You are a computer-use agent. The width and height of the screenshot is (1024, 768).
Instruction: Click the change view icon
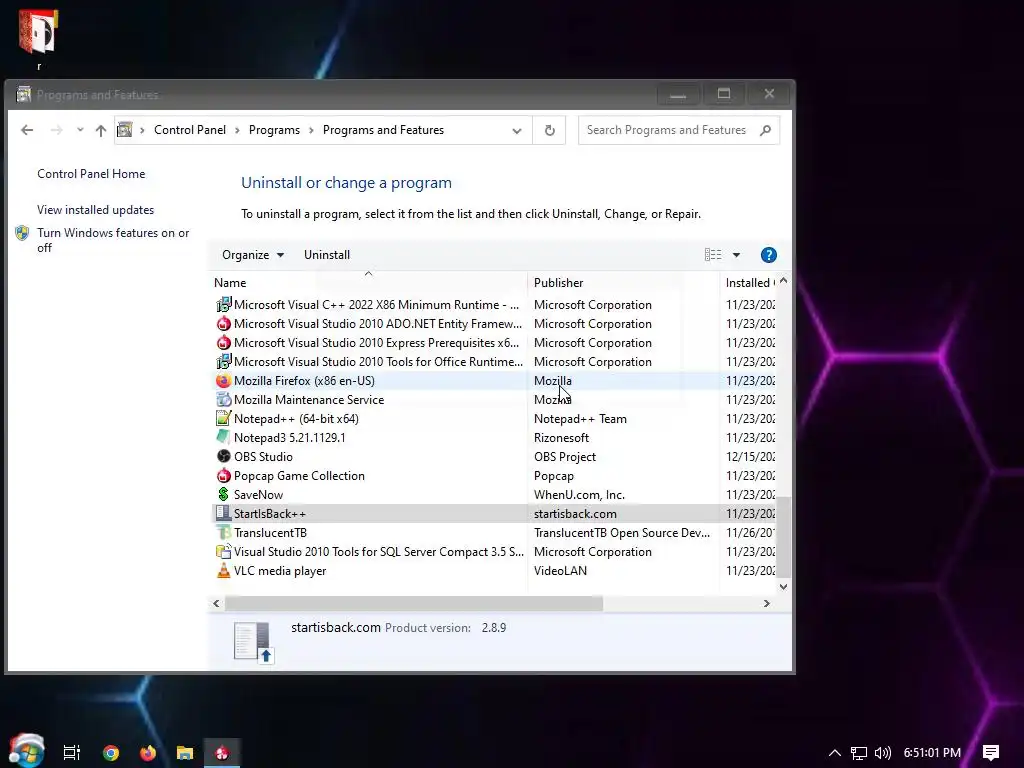point(712,255)
